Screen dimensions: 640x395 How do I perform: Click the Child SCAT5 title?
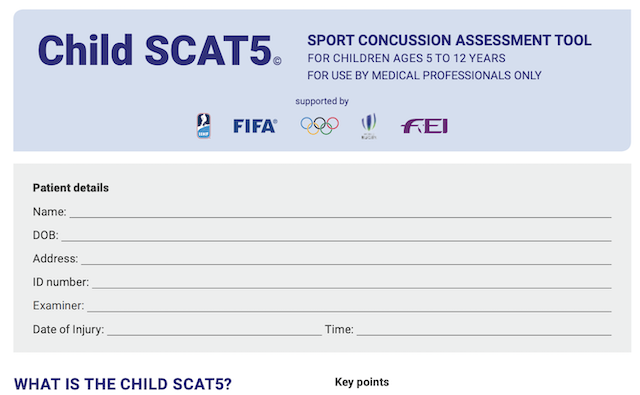point(155,51)
